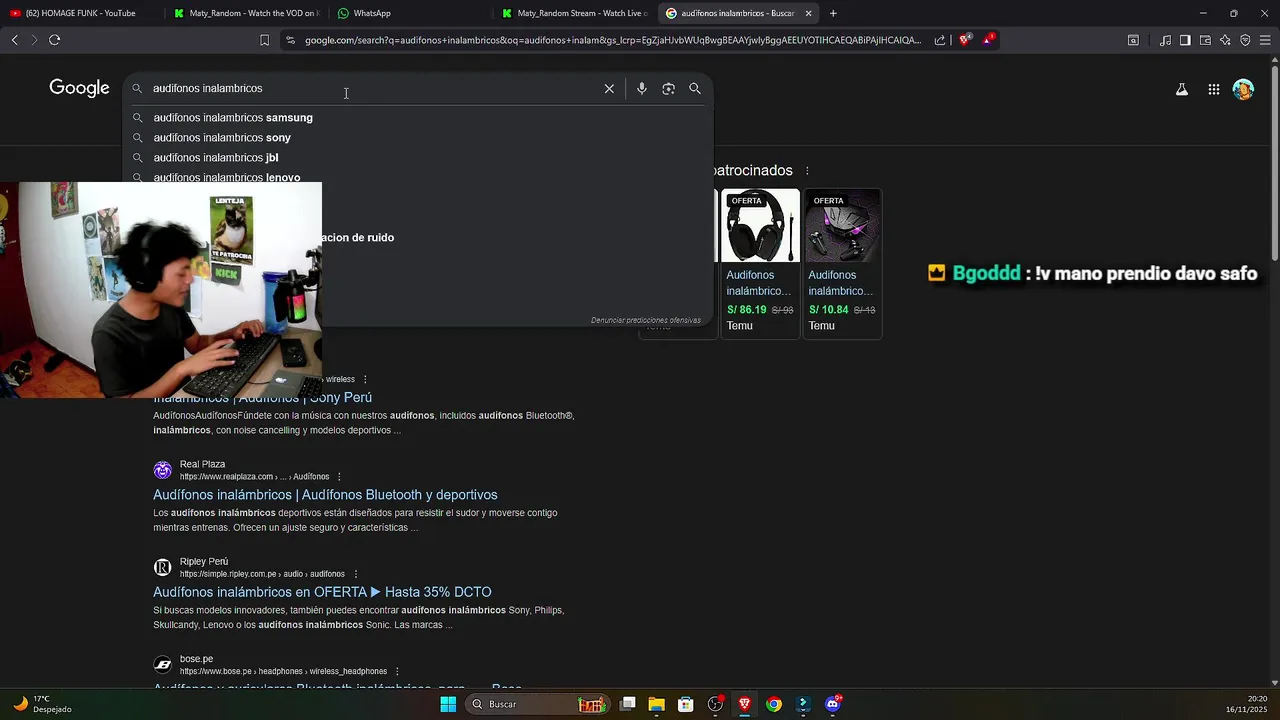Switch to Maty_Random VOD Kick tab

245,13
